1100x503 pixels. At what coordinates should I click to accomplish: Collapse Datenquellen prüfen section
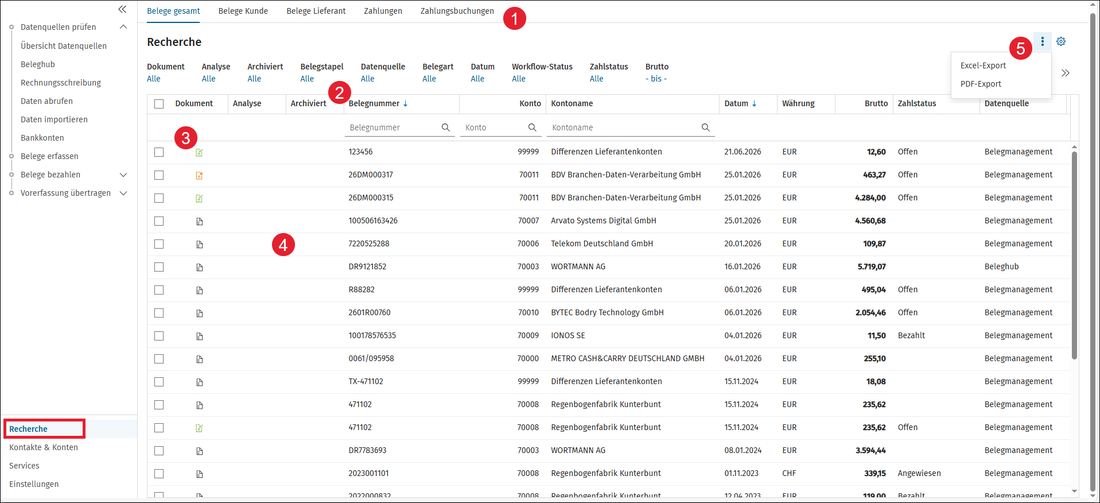[x=123, y=27]
